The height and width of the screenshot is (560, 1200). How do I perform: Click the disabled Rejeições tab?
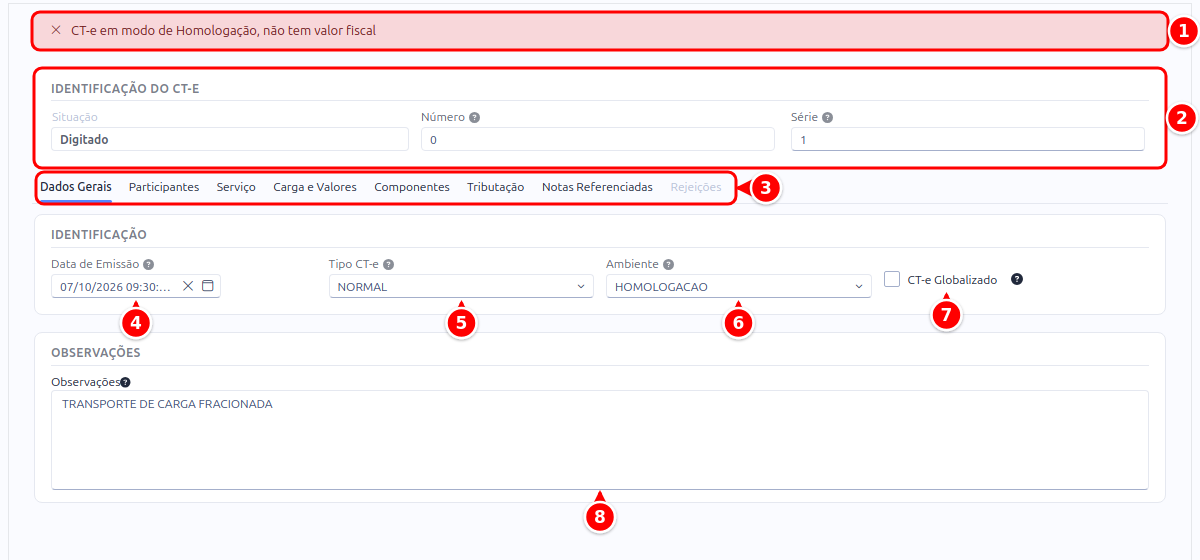point(696,187)
